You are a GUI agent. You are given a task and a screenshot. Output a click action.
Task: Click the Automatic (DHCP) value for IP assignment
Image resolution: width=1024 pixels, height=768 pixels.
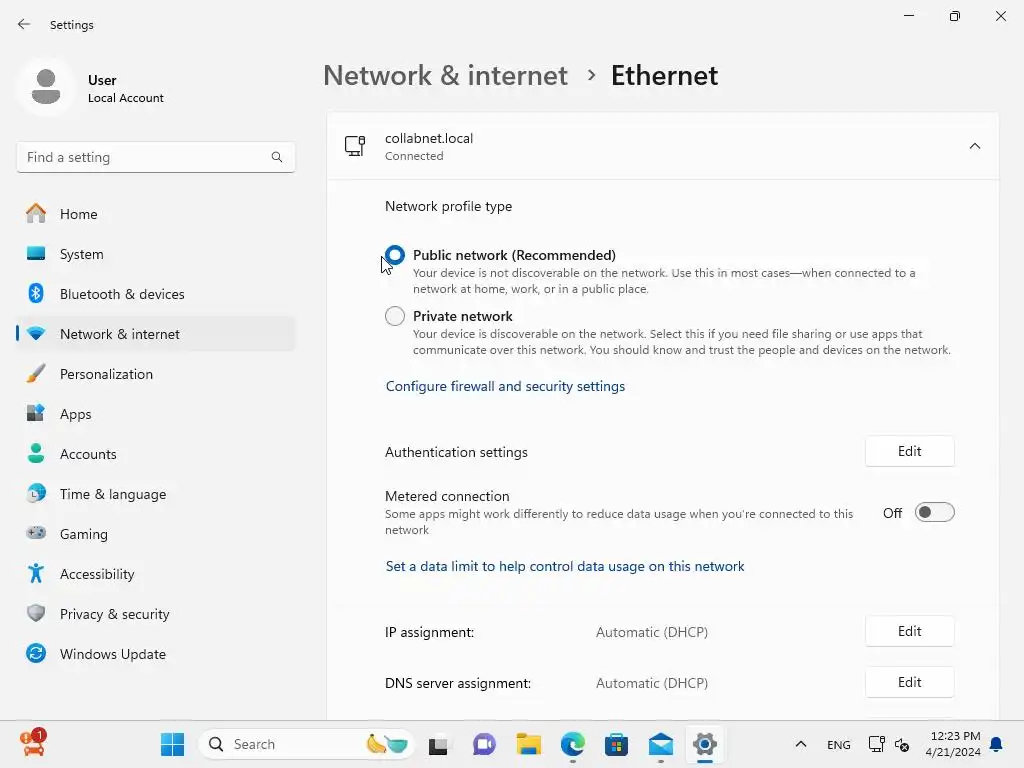tap(652, 632)
